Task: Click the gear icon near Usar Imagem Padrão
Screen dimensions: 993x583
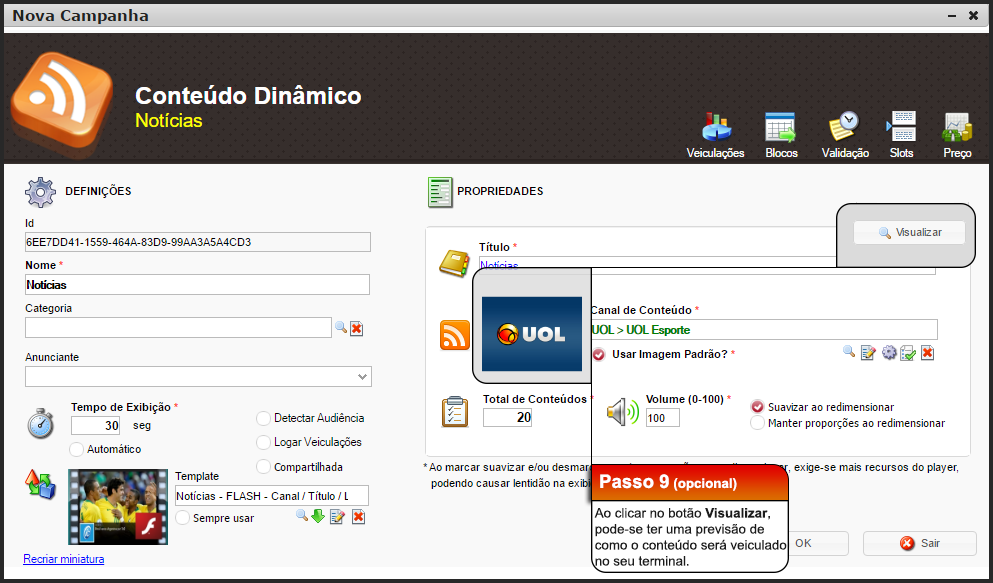Action: pos(888,353)
